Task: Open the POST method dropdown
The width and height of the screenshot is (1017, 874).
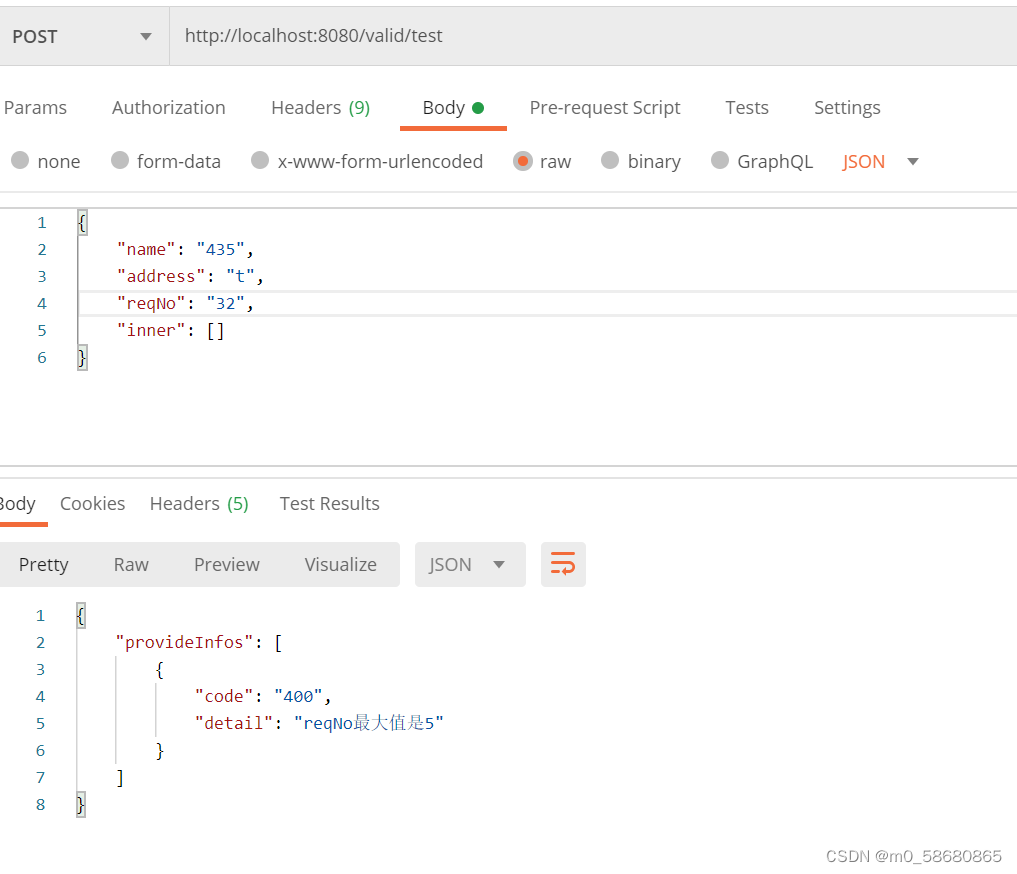Action: [84, 36]
